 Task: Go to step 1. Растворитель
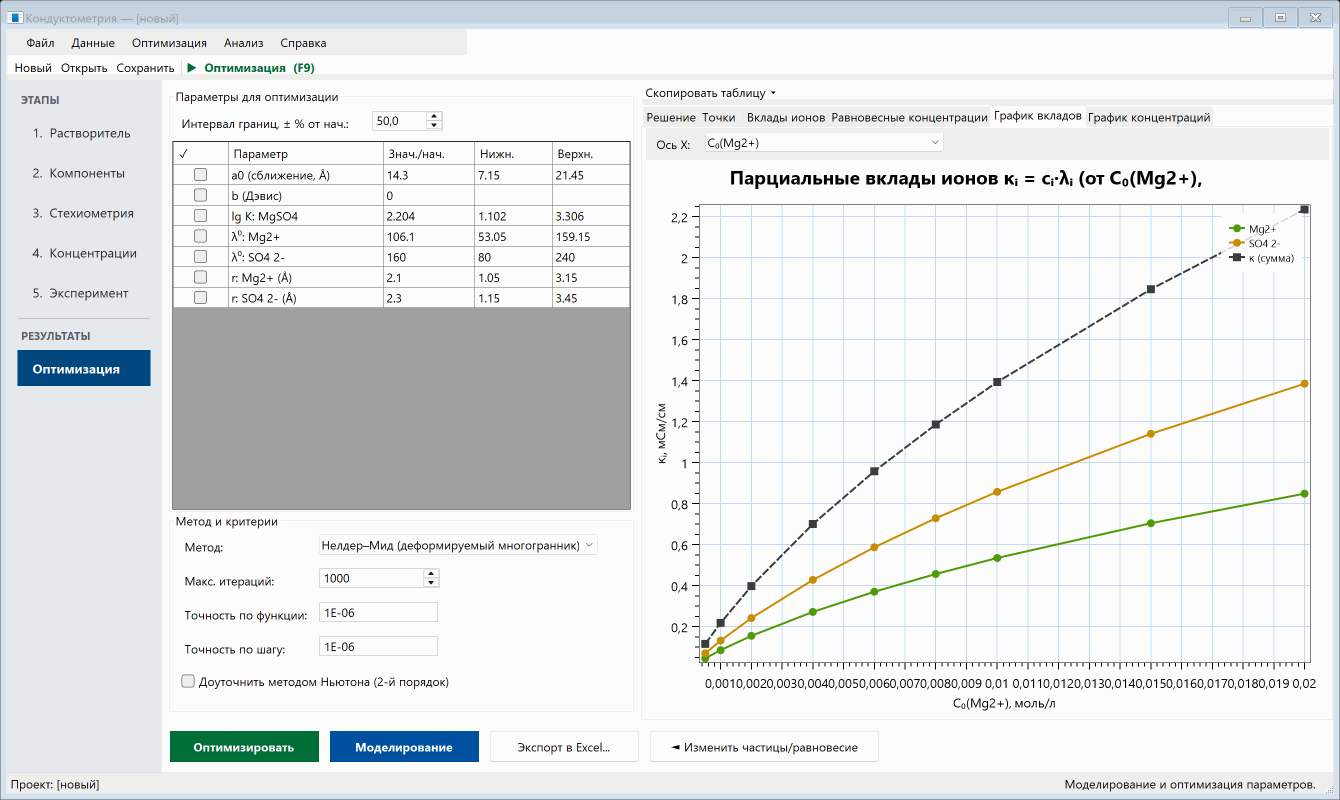[x=83, y=133]
